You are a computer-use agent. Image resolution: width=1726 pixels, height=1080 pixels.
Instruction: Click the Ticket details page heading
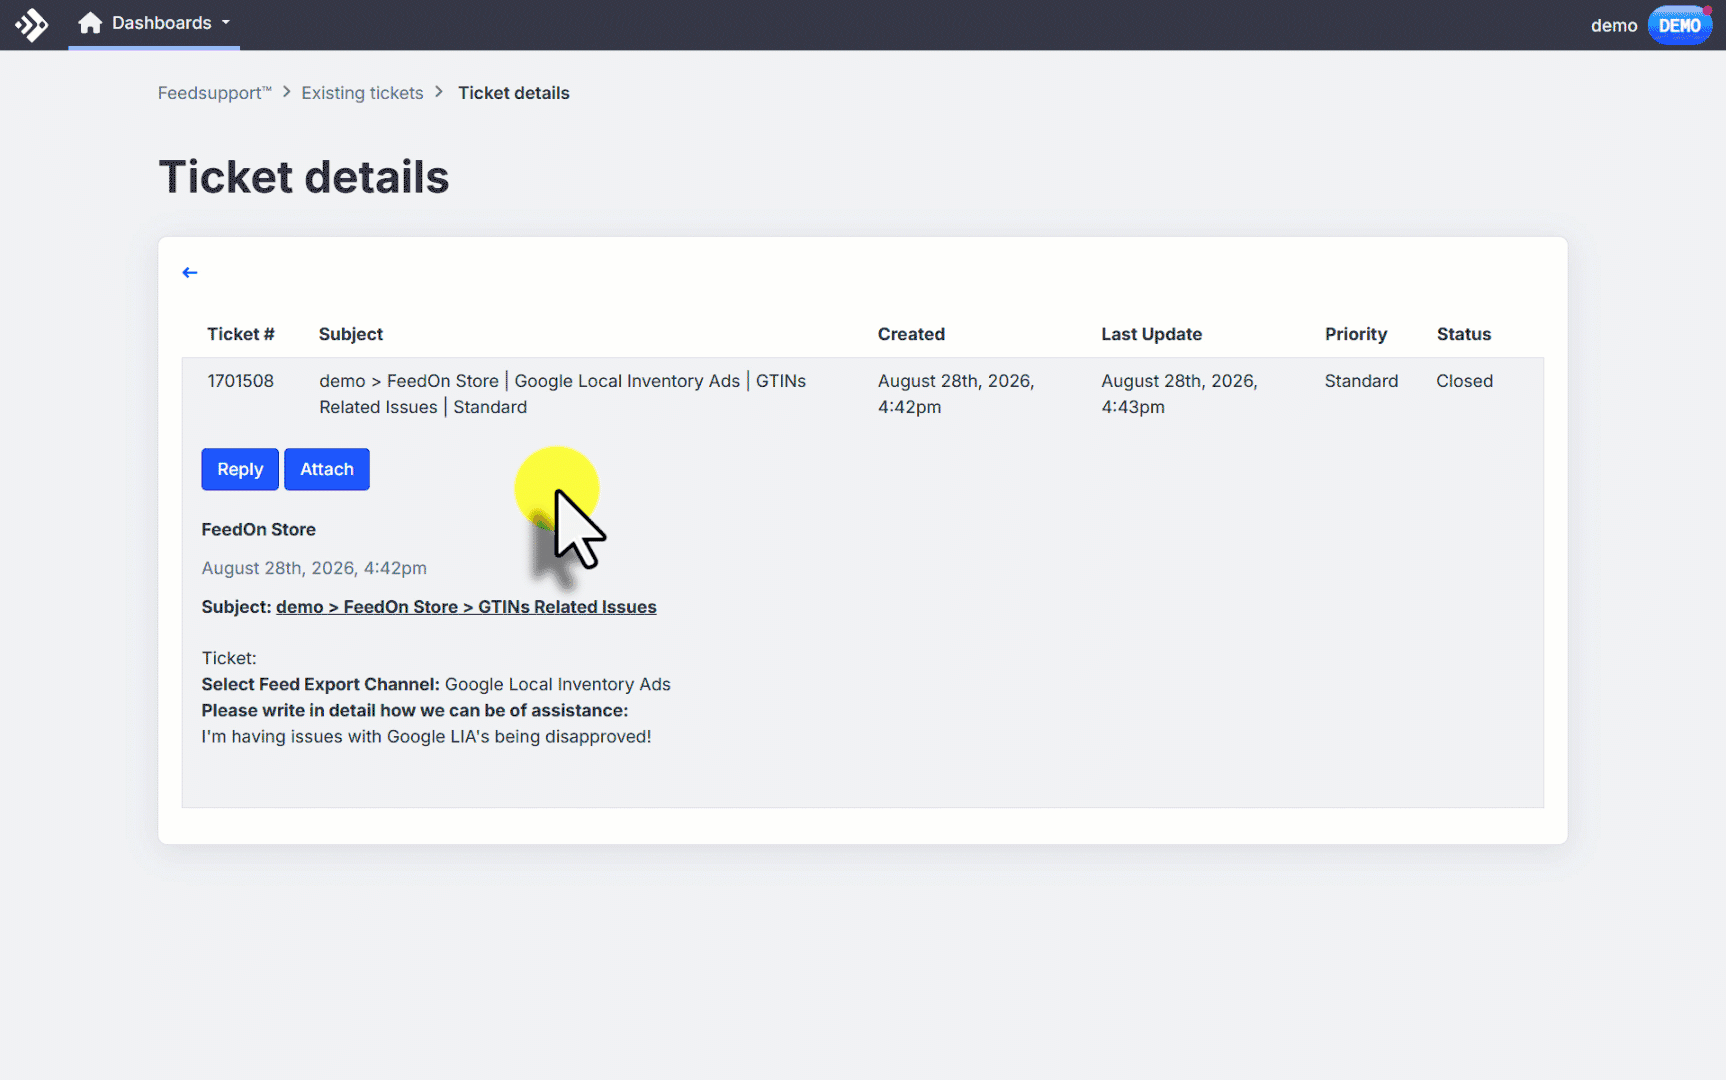304,177
